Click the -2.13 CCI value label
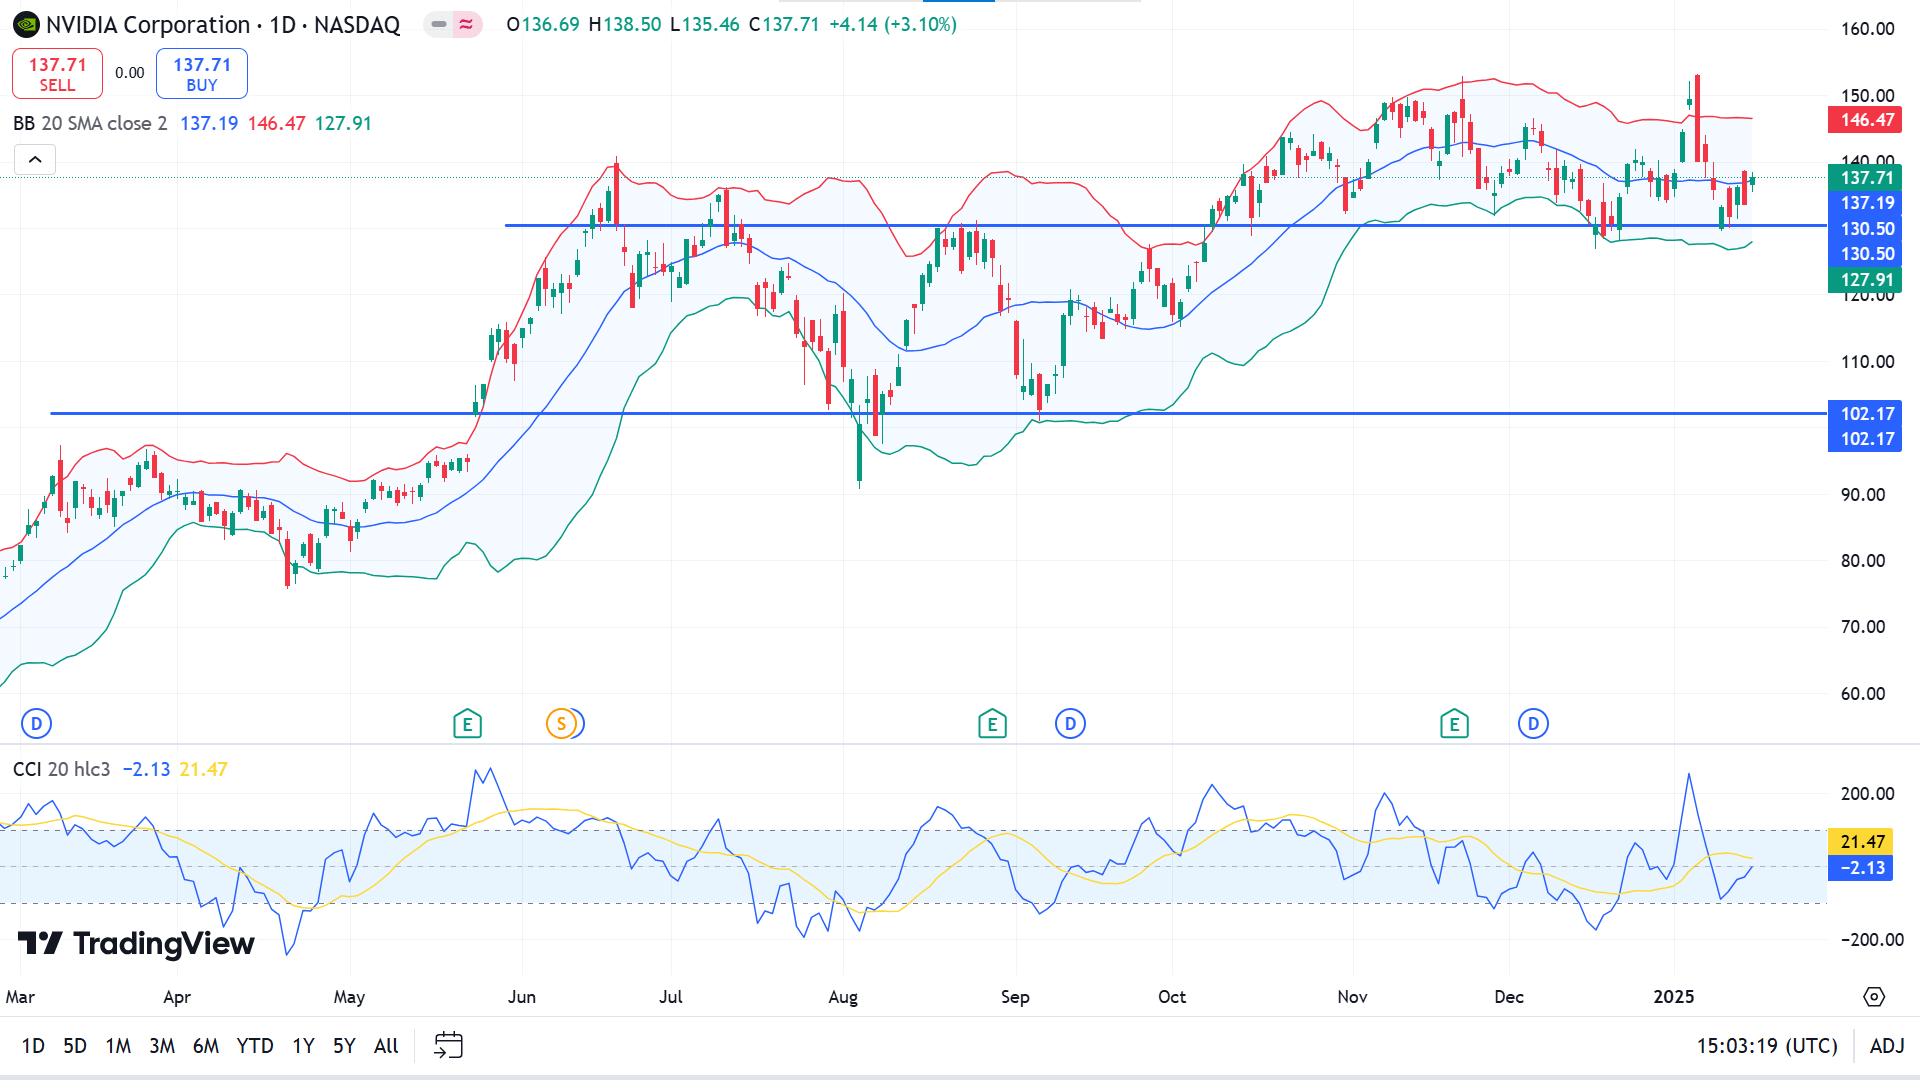This screenshot has width=1920, height=1080. 1861,868
